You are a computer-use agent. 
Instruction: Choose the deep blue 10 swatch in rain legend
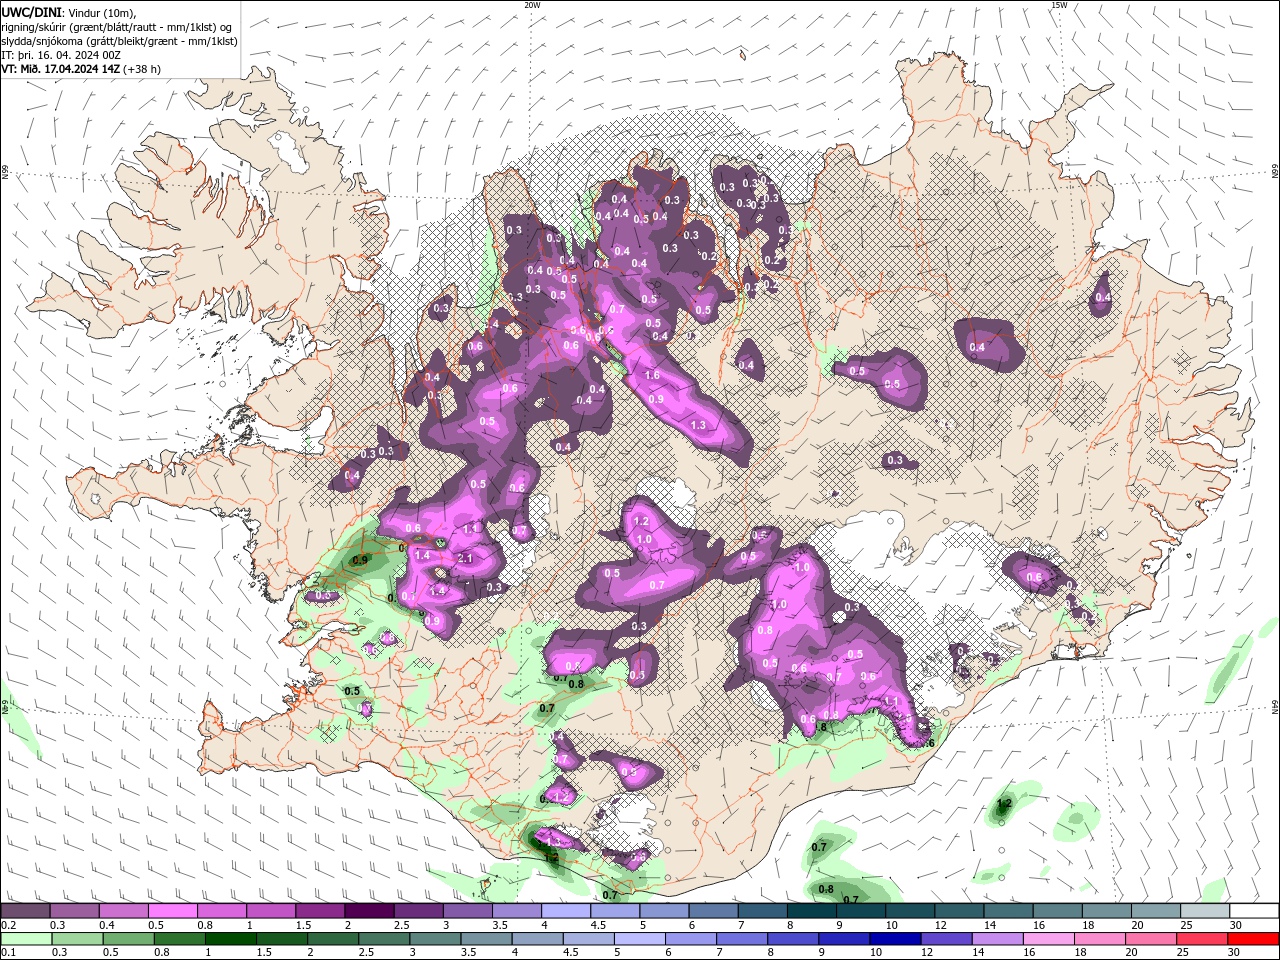(894, 939)
